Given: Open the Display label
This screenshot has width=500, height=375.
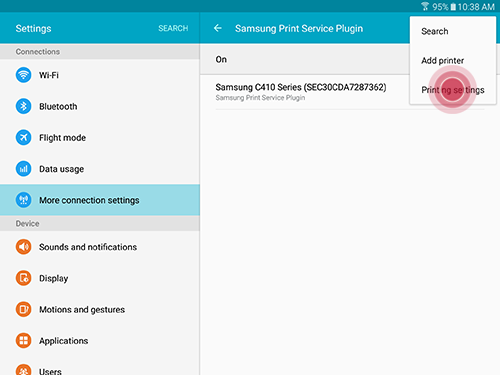Looking at the screenshot, I should click(x=53, y=278).
